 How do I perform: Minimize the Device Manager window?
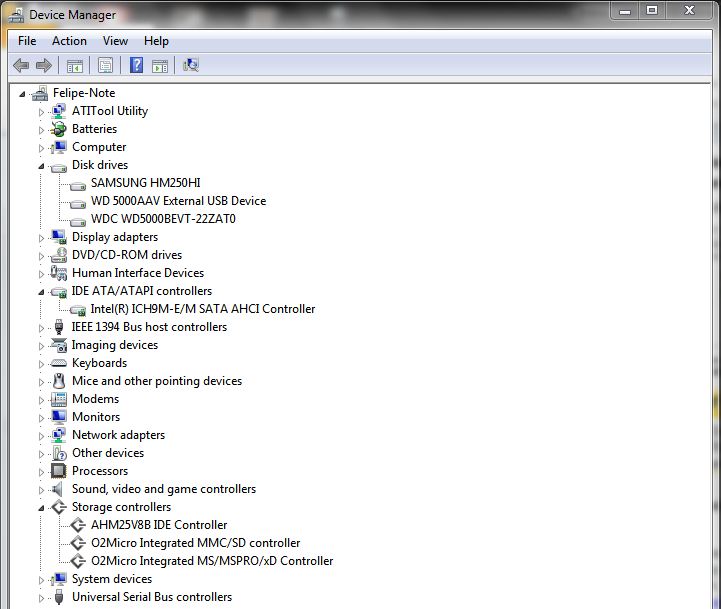[x=624, y=11]
